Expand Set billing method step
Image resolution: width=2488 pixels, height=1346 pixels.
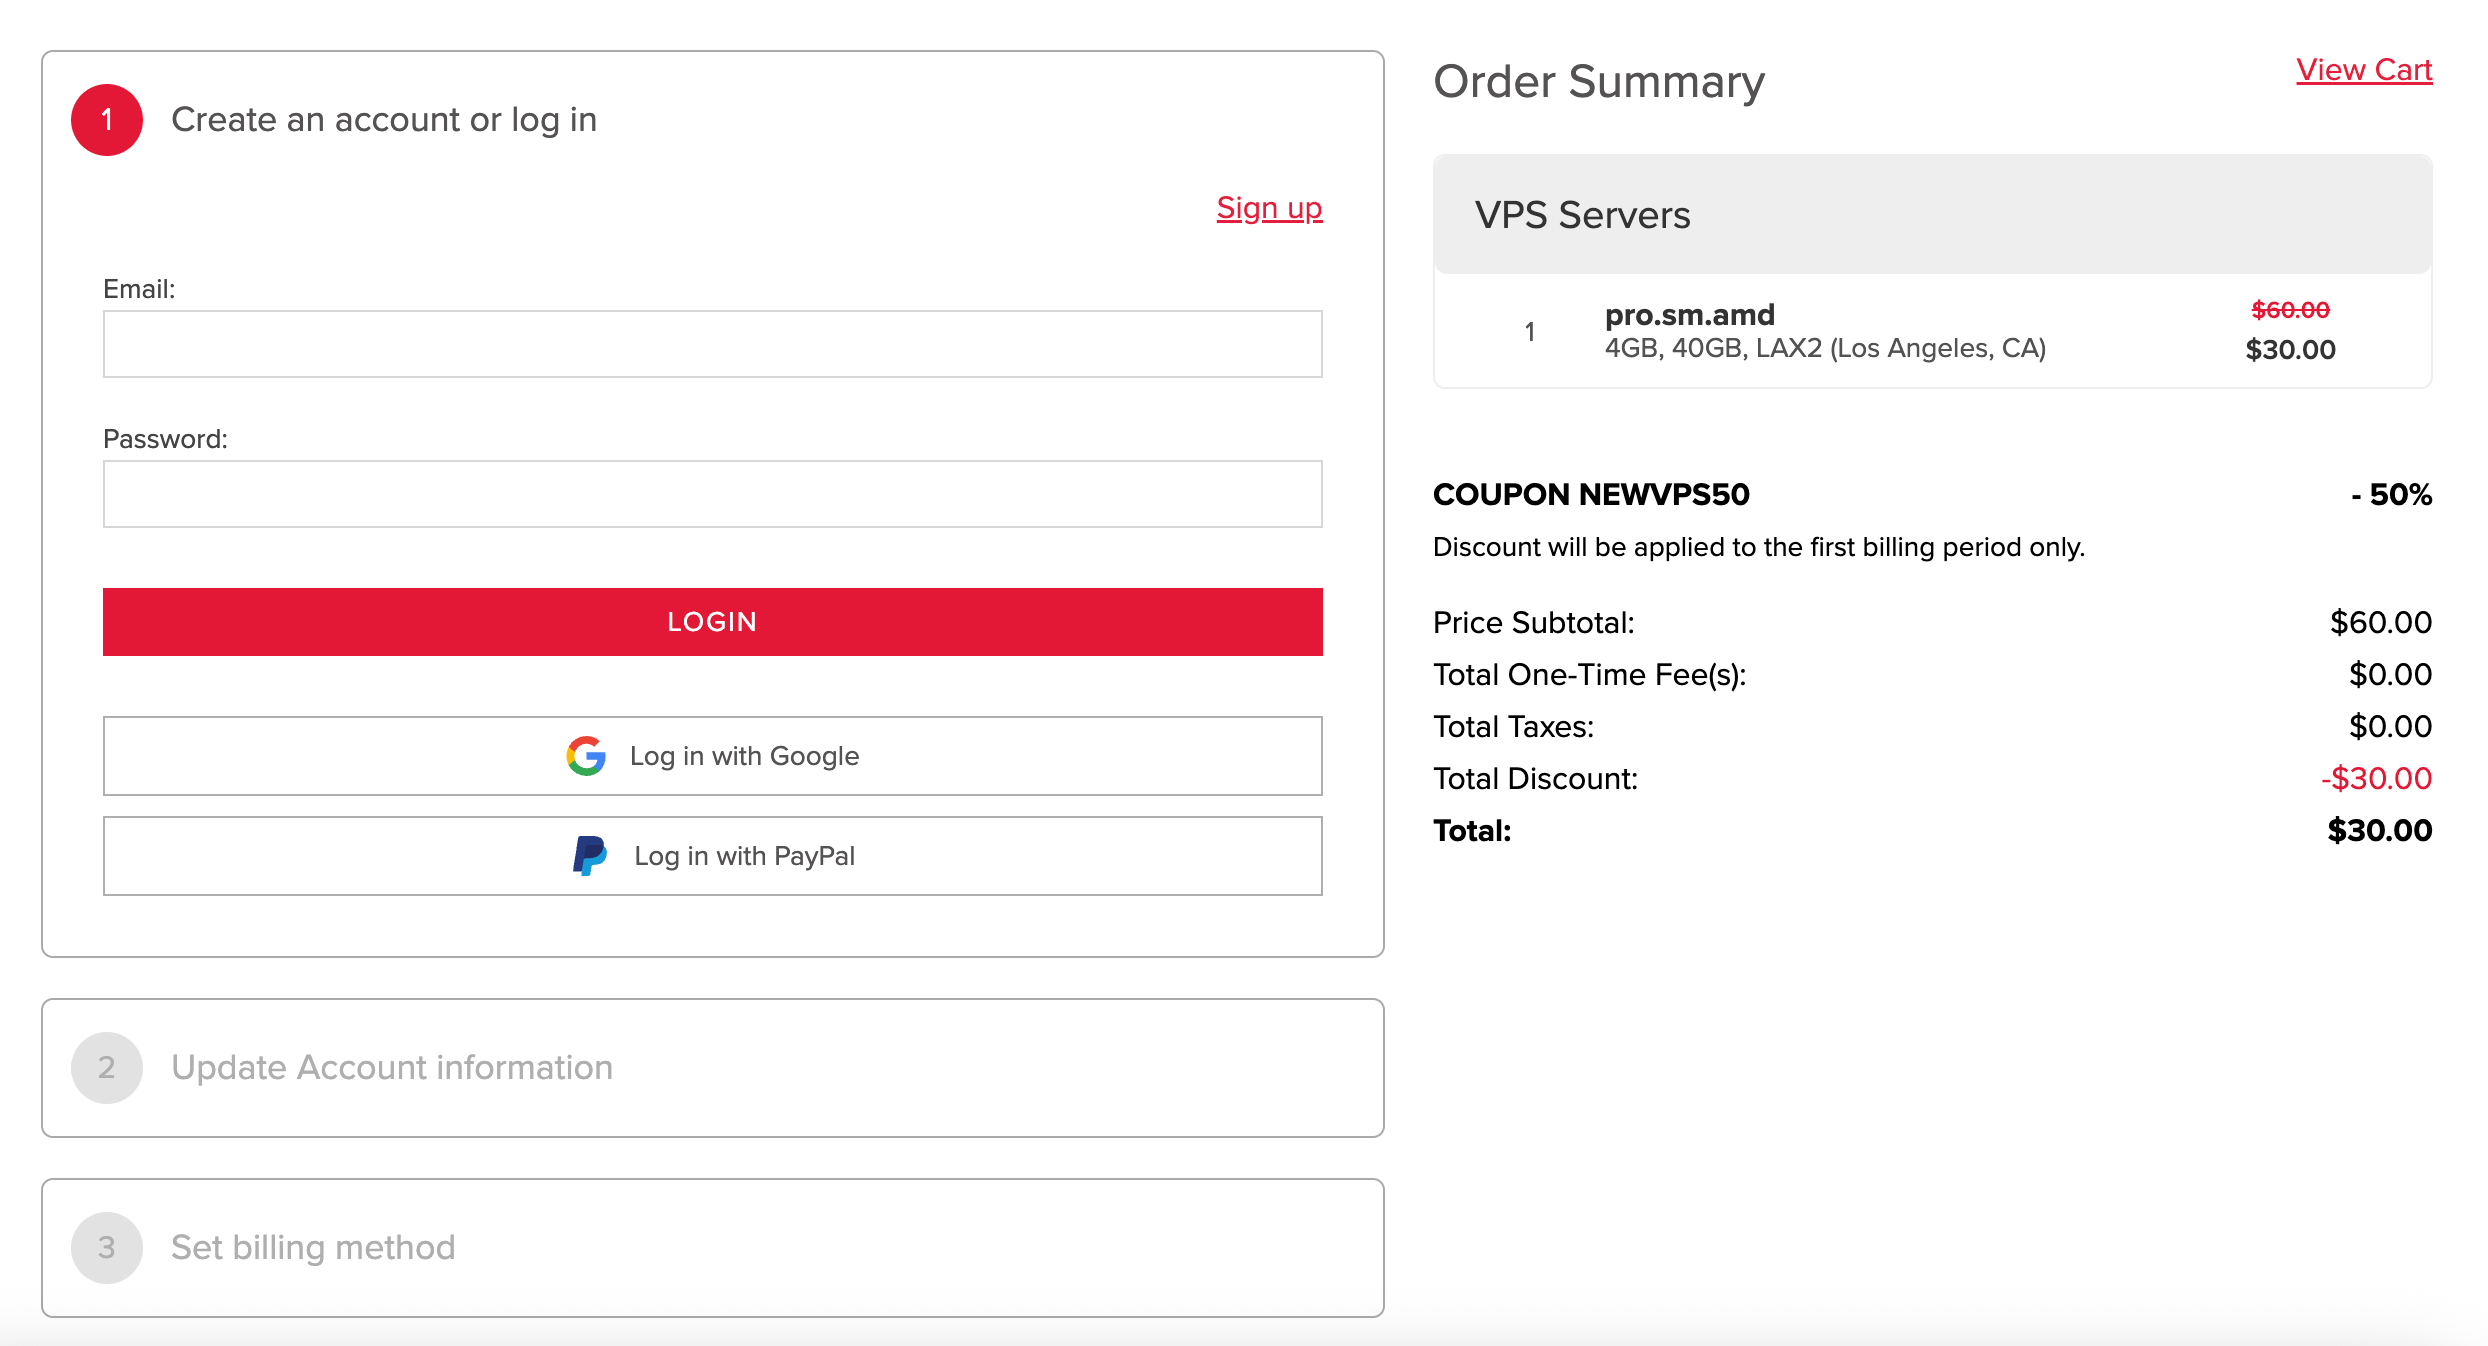click(713, 1248)
